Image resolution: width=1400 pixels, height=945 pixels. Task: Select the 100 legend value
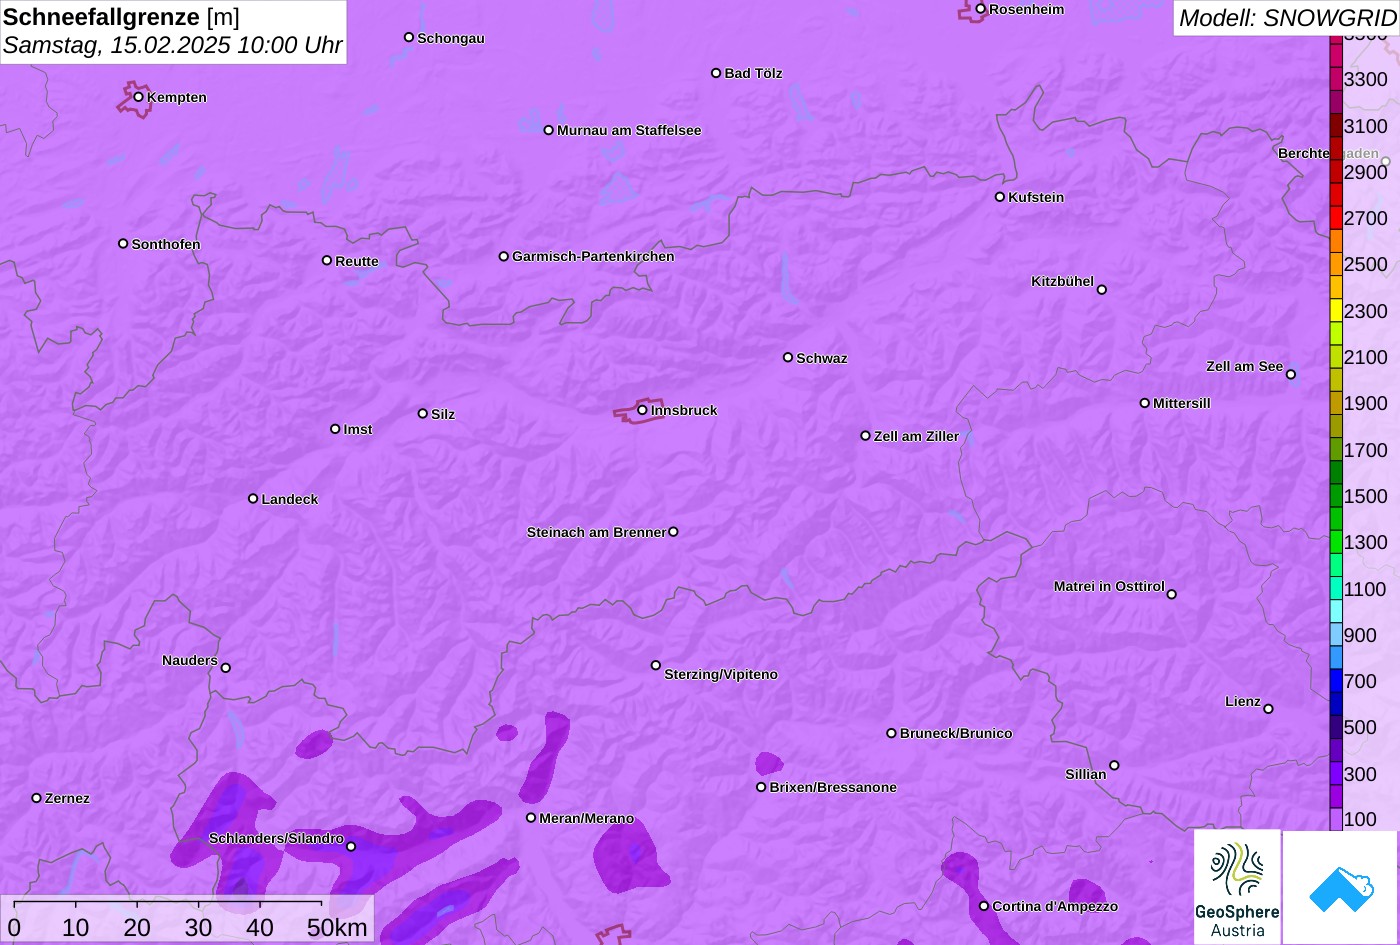click(x=1360, y=819)
